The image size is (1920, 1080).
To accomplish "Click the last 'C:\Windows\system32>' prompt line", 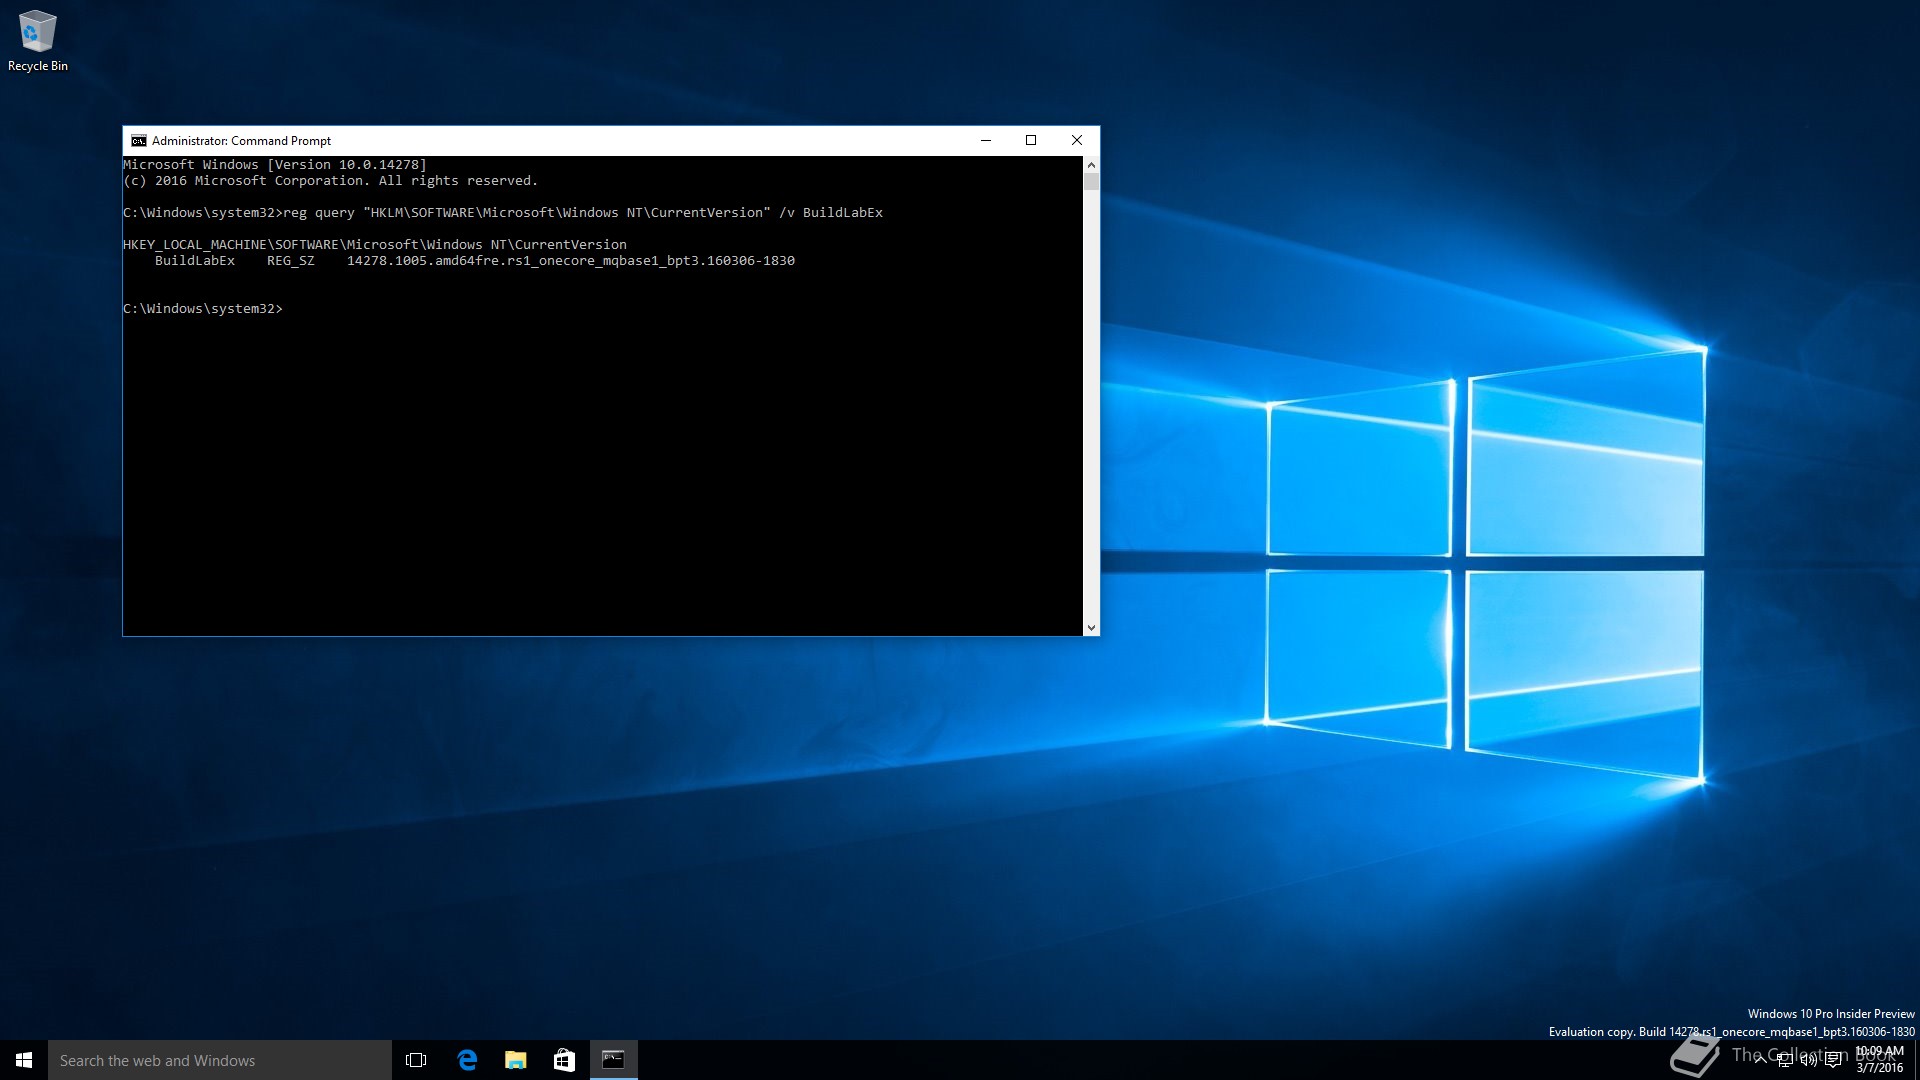I will tap(203, 309).
